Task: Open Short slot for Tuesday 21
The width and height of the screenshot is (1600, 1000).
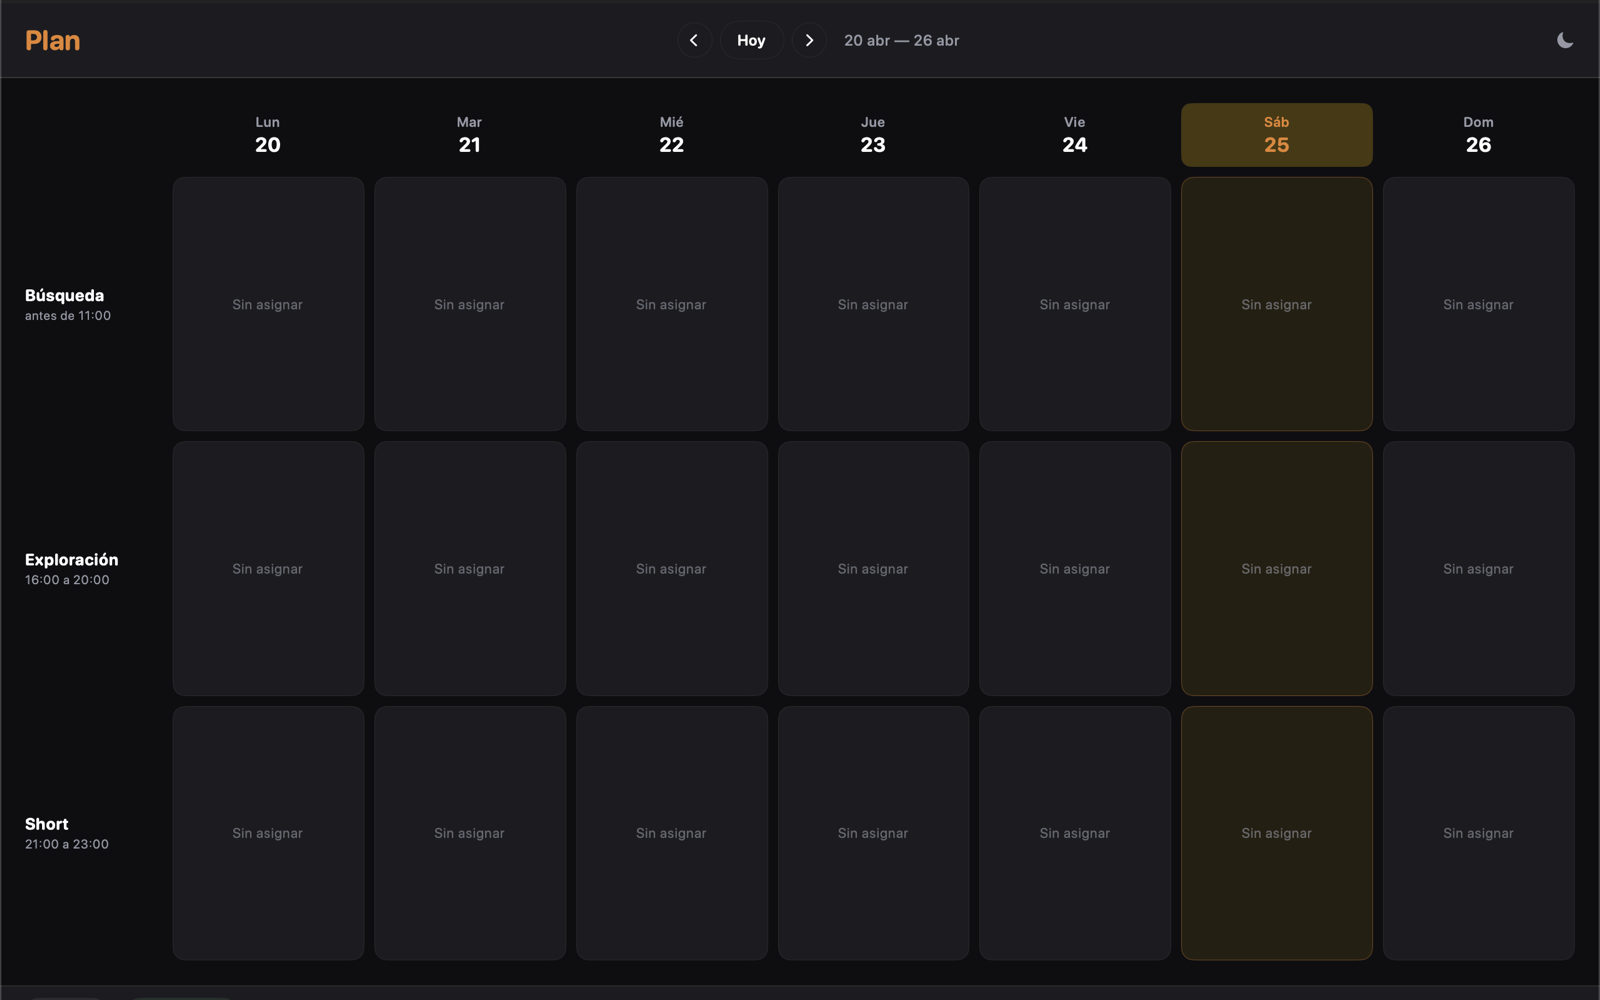Action: point(469,833)
